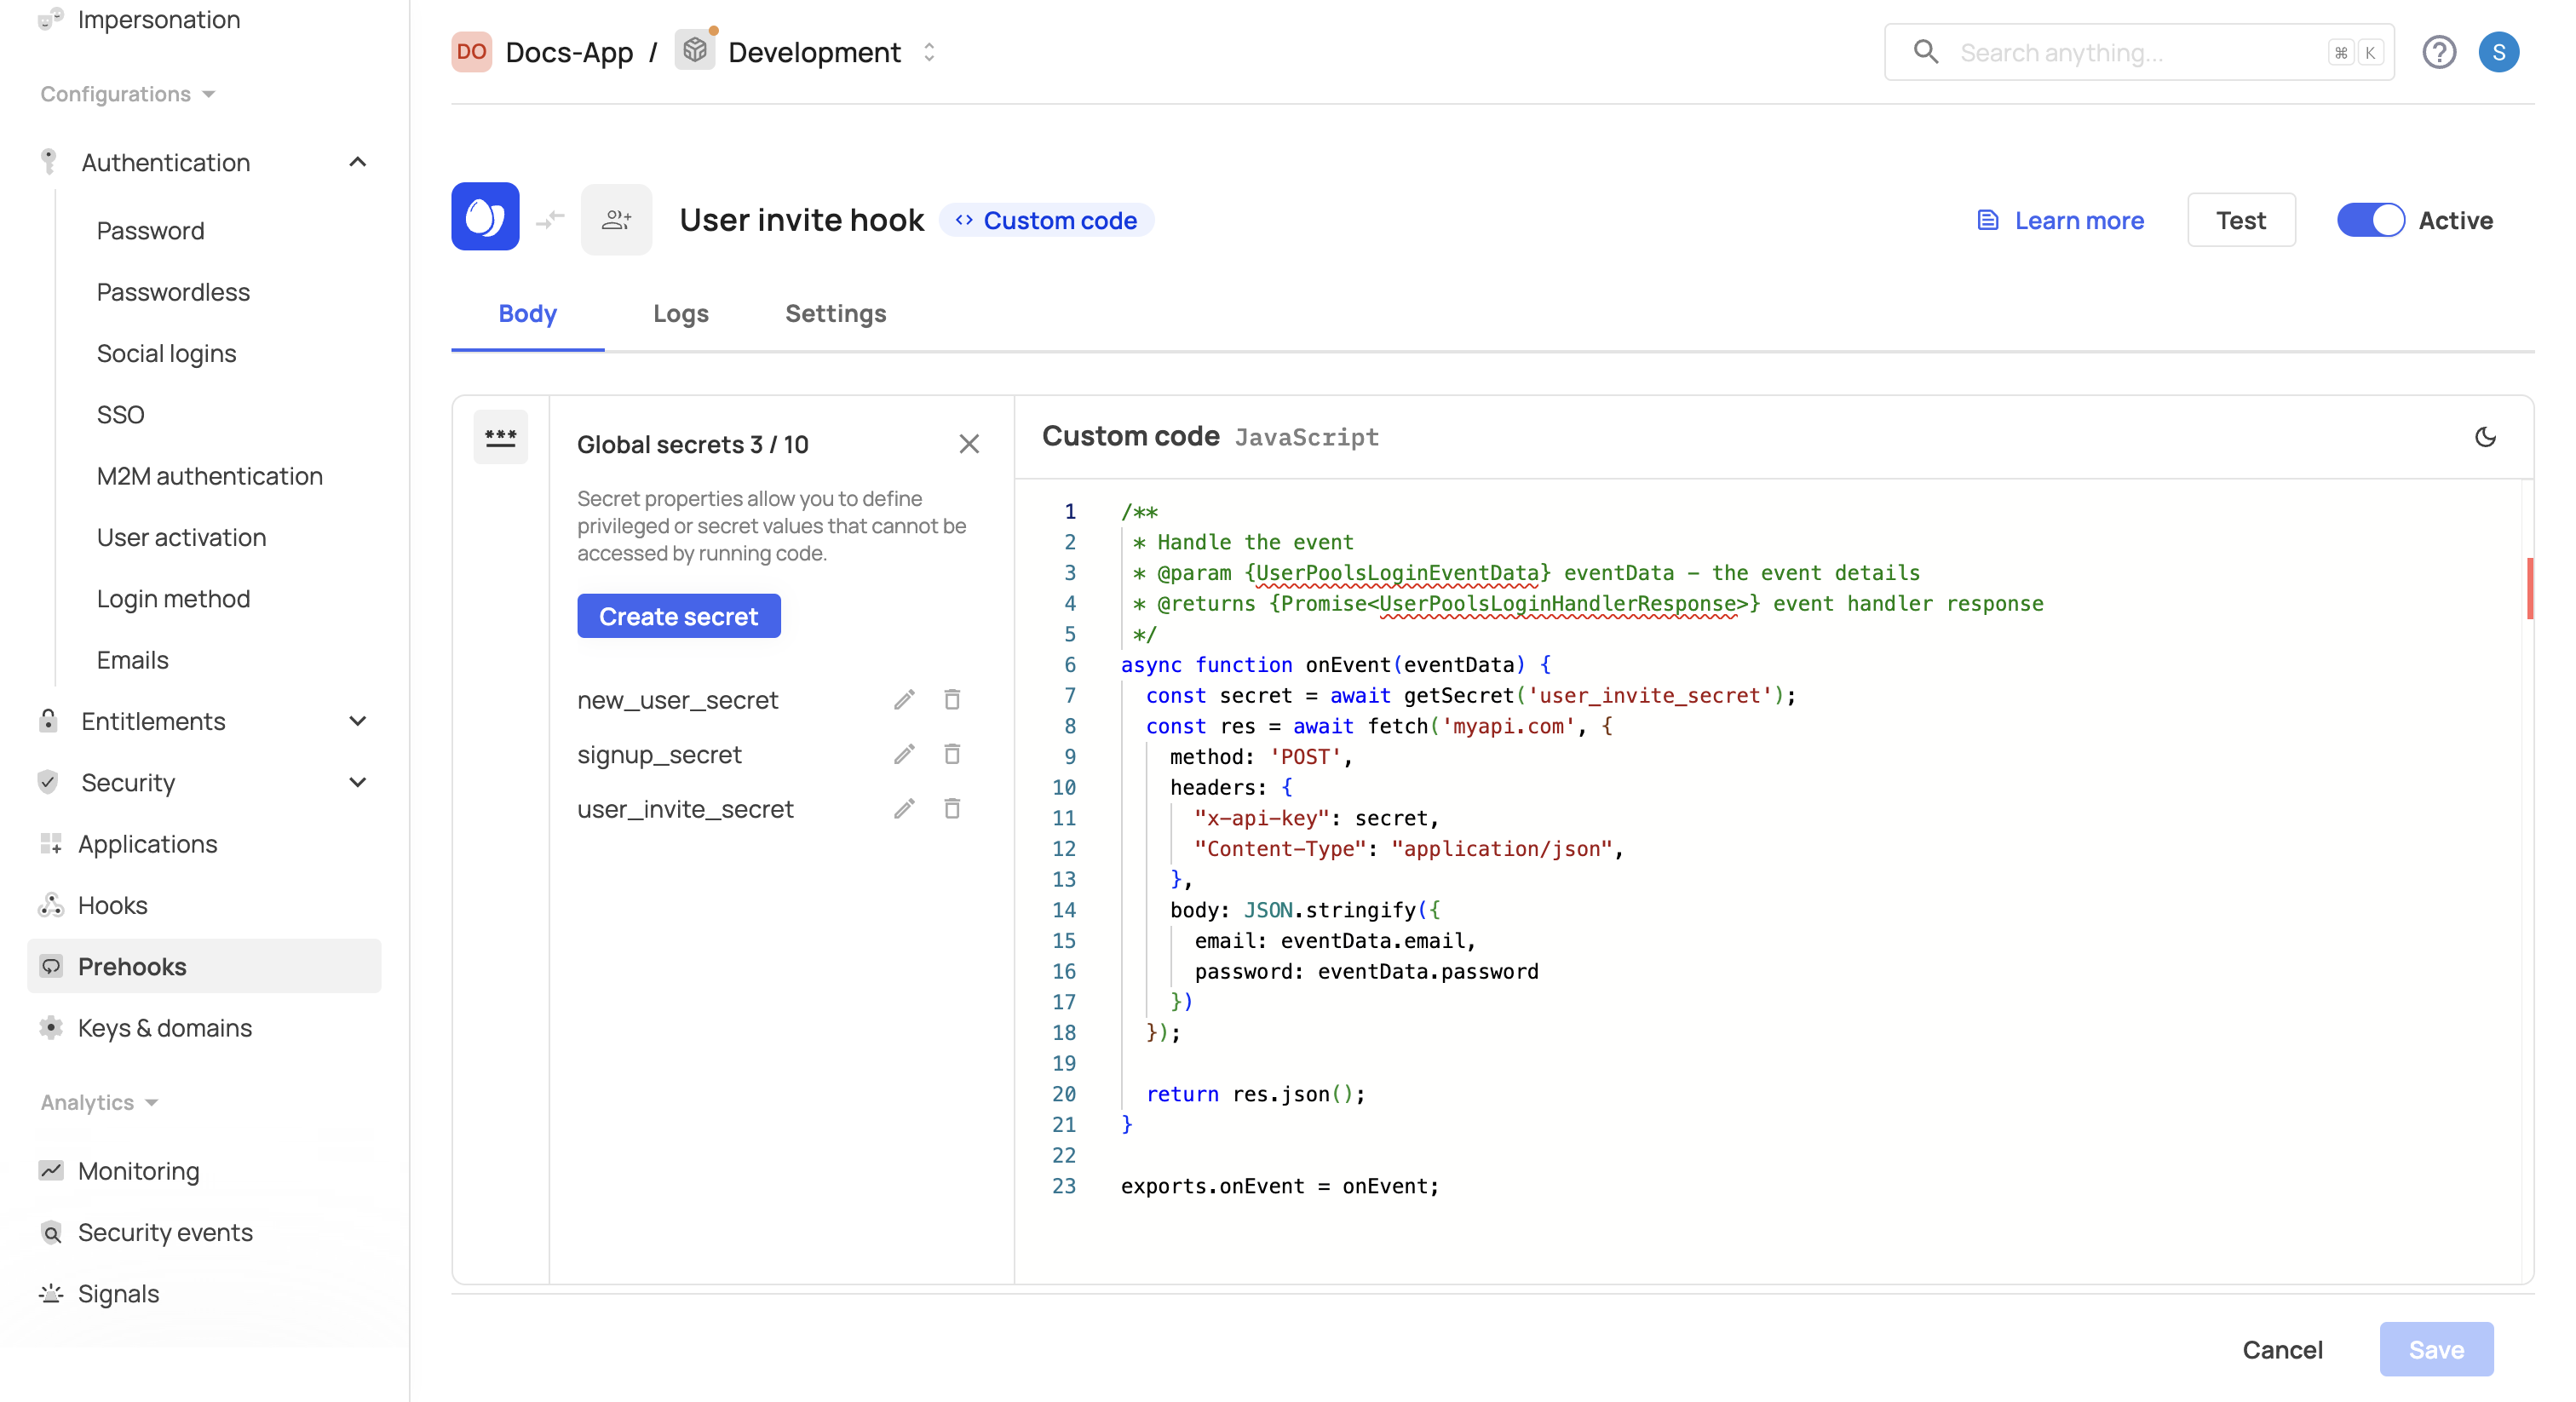Switch to the Logs tab
The height and width of the screenshot is (1402, 2576).
[x=680, y=313]
